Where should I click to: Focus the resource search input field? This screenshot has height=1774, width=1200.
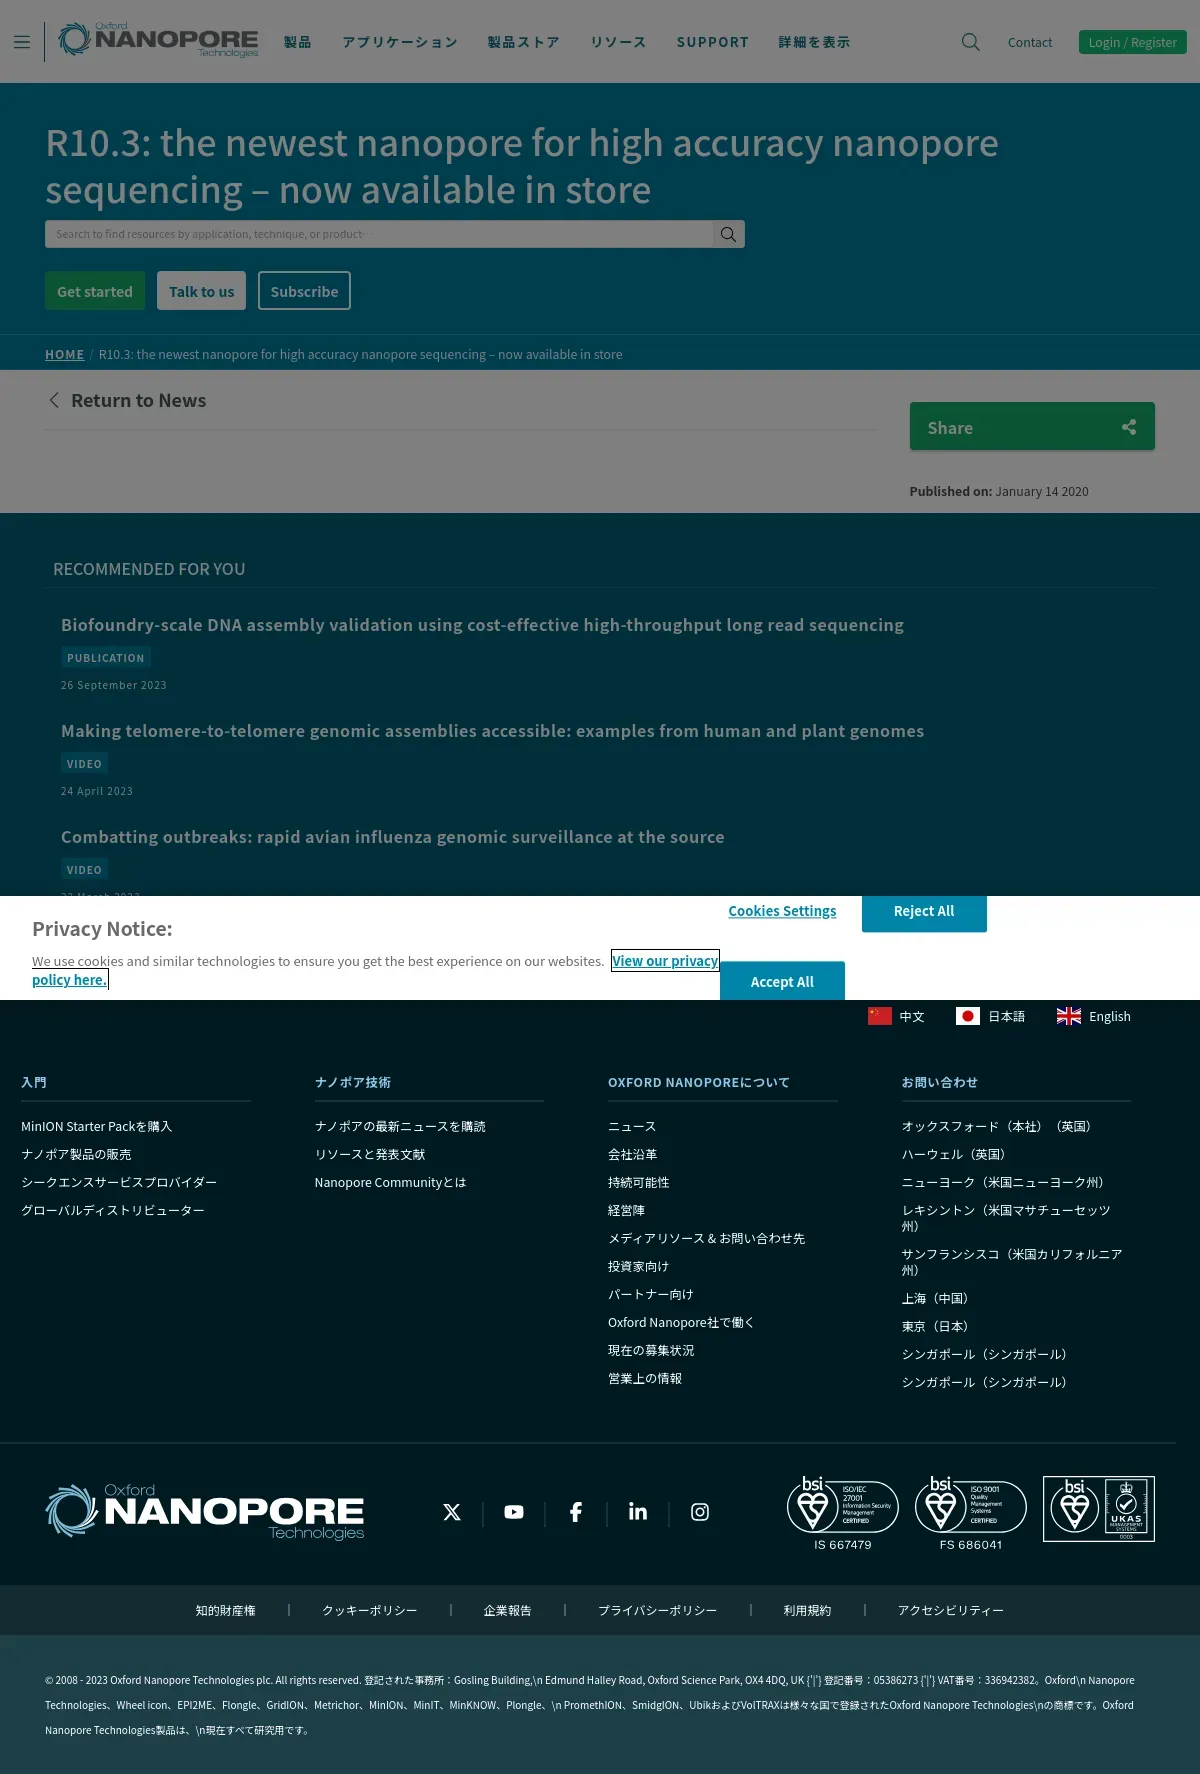click(379, 234)
